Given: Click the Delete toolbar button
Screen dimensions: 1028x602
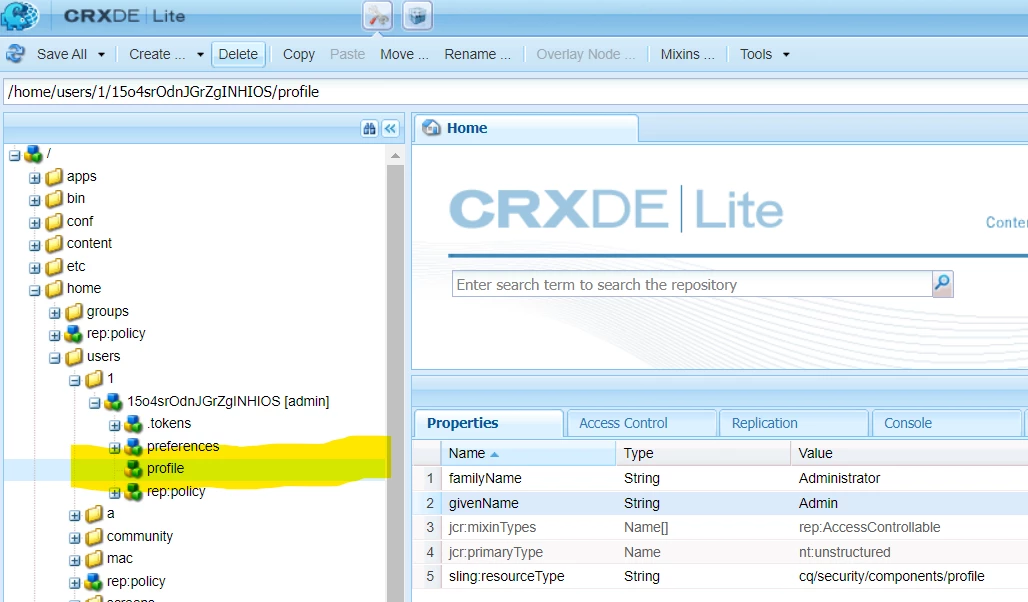Looking at the screenshot, I should coord(238,54).
